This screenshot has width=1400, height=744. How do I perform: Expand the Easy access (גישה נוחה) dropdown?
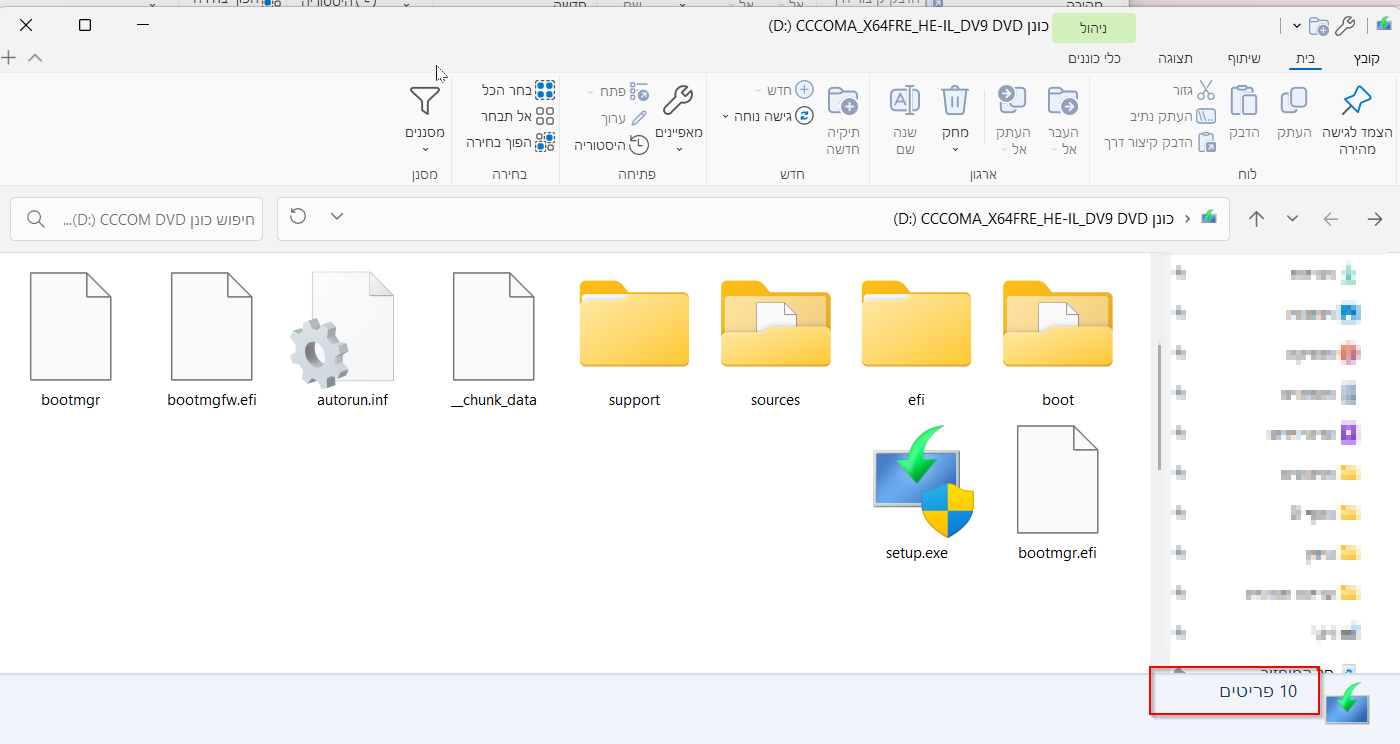tap(725, 117)
